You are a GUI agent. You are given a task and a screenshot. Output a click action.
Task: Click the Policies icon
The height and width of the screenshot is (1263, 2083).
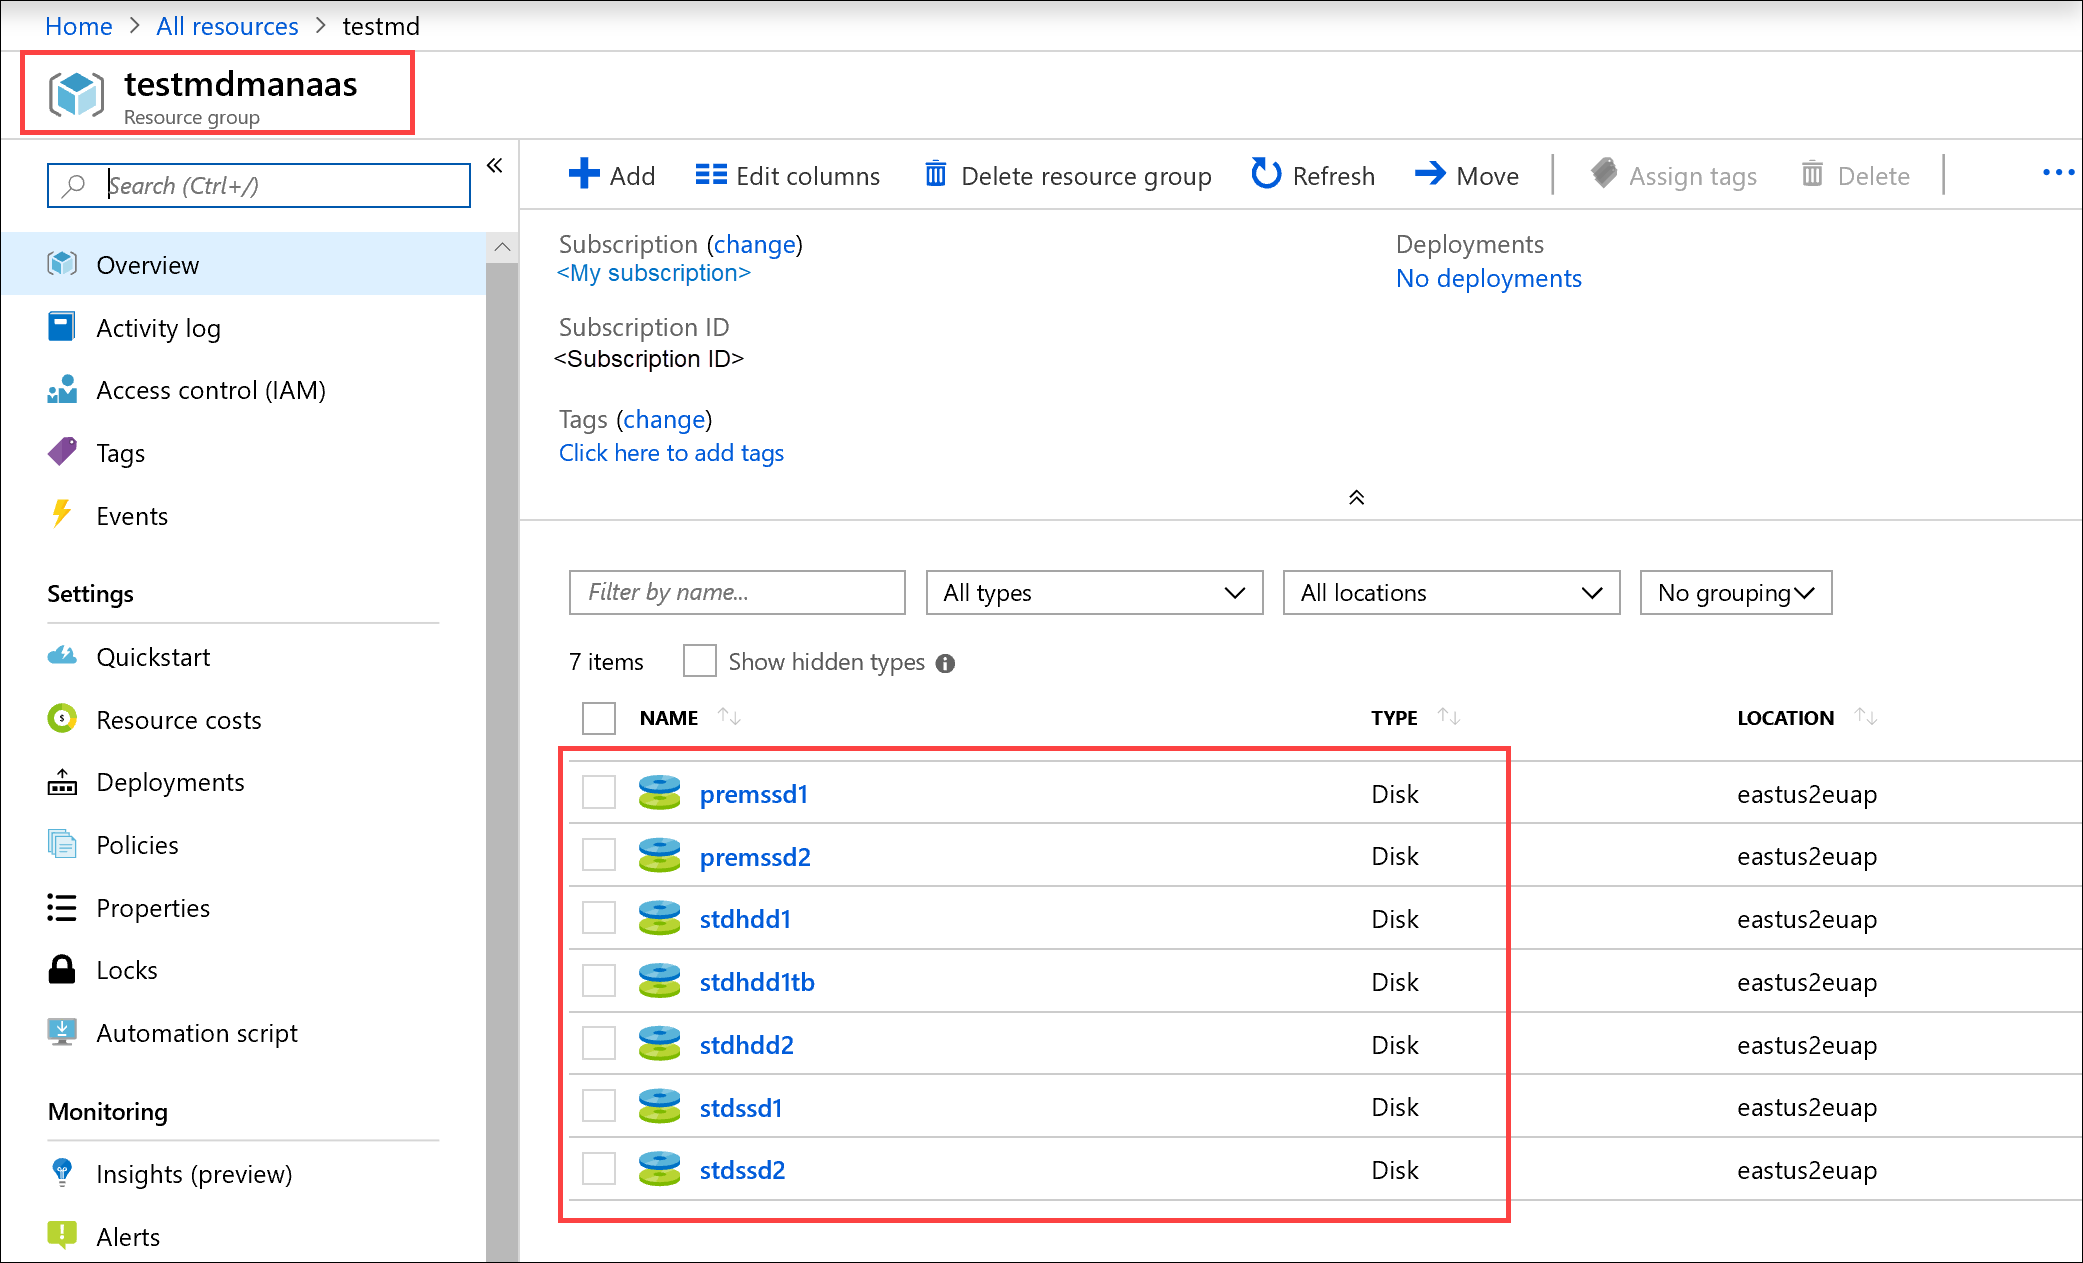pyautogui.click(x=62, y=844)
